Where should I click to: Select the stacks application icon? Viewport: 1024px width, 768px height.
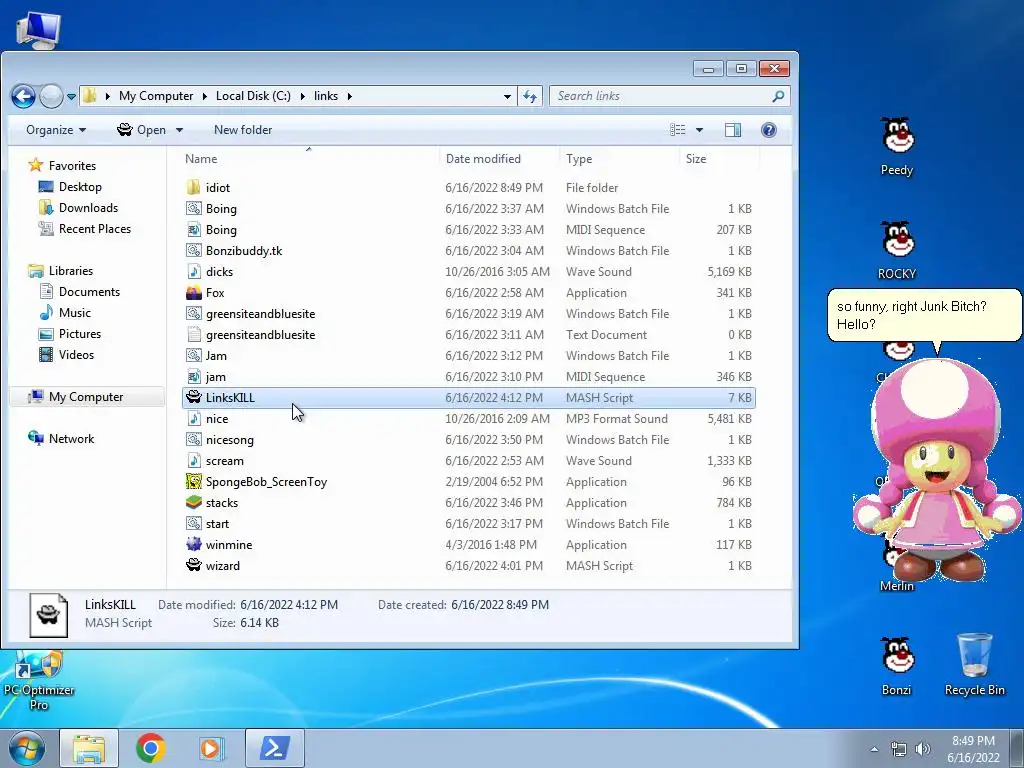pos(193,502)
